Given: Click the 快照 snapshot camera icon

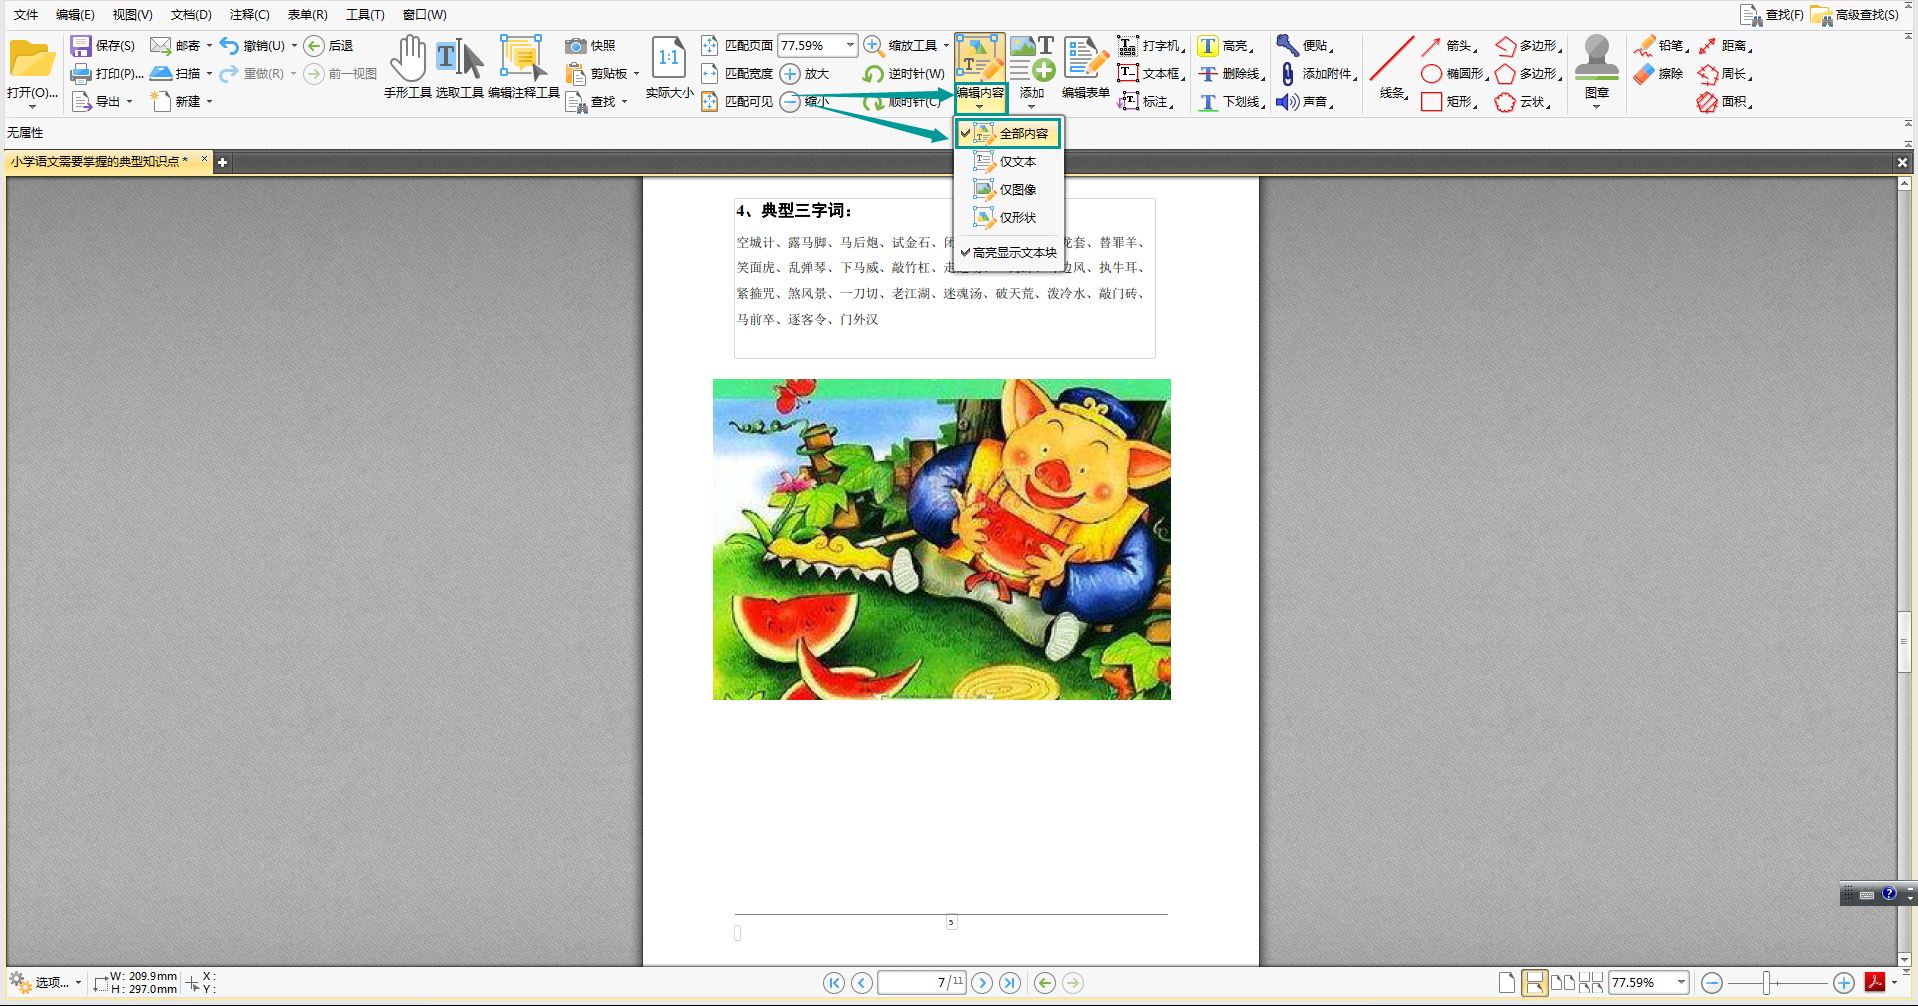Looking at the screenshot, I should (x=575, y=46).
